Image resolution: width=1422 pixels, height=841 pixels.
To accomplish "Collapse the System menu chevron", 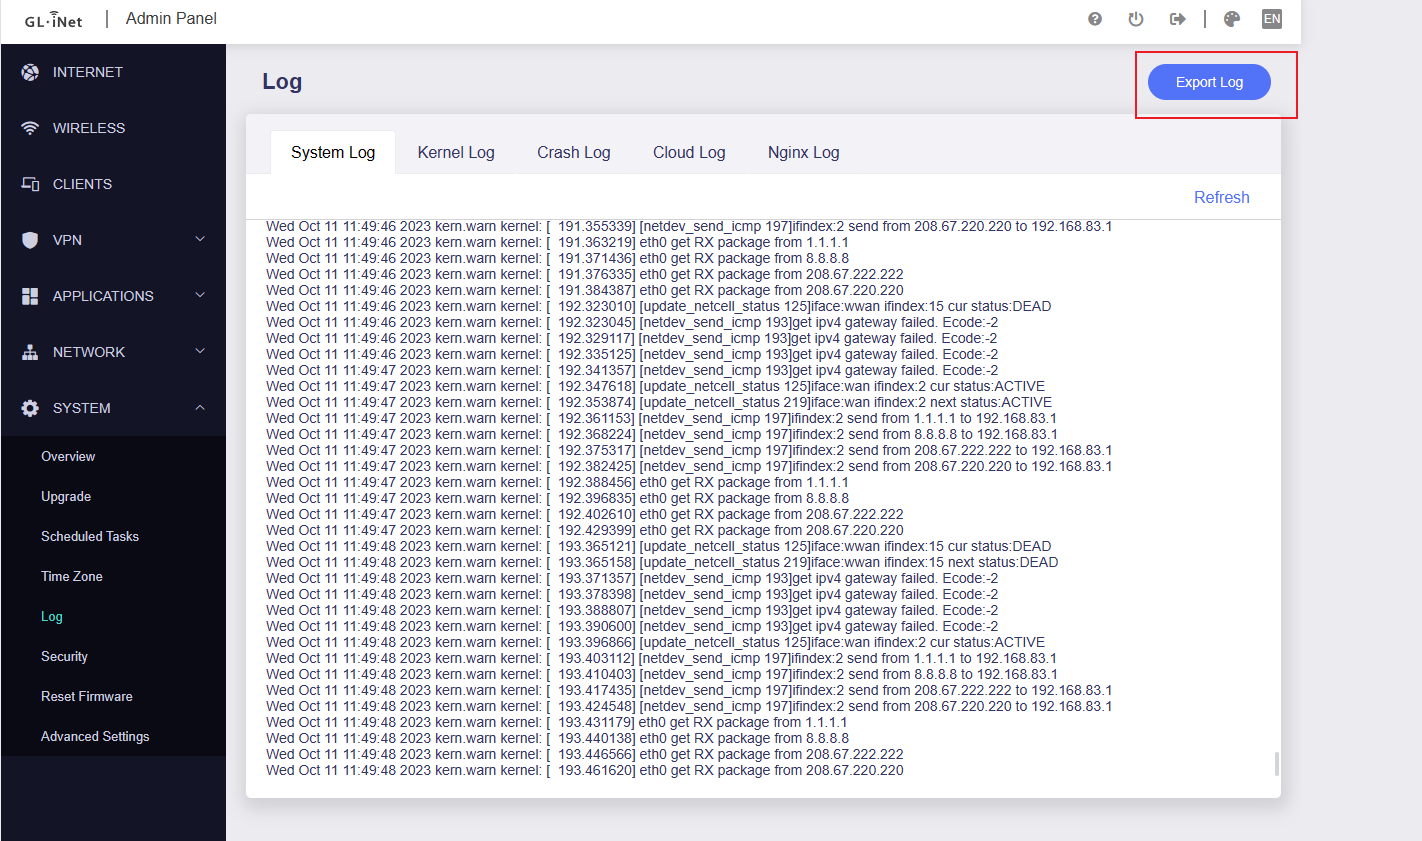I will (200, 407).
